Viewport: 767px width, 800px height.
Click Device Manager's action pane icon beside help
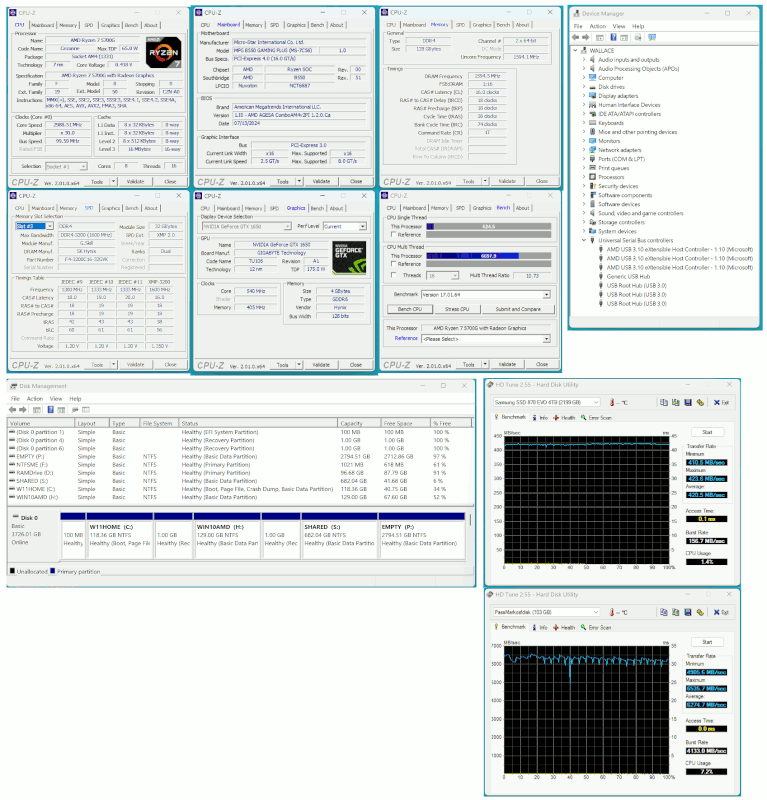pos(624,37)
